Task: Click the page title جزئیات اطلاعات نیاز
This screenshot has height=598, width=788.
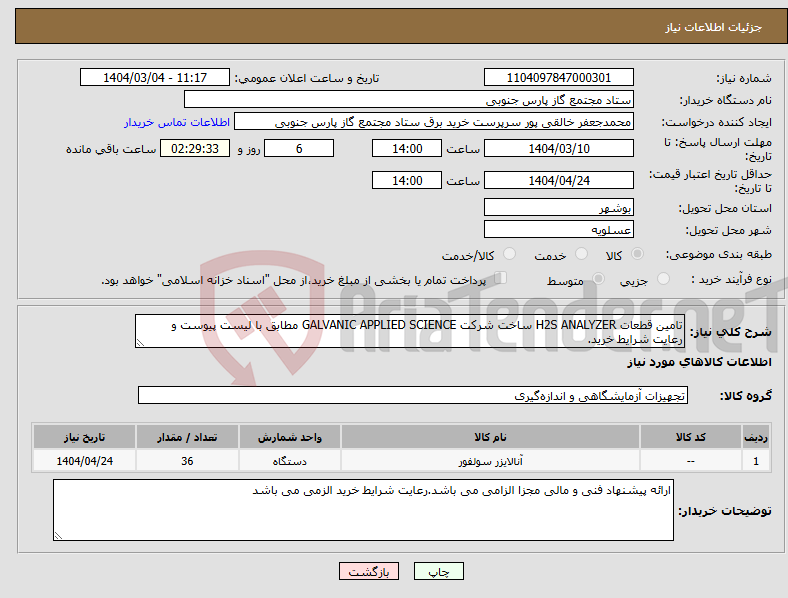Action: click(714, 27)
